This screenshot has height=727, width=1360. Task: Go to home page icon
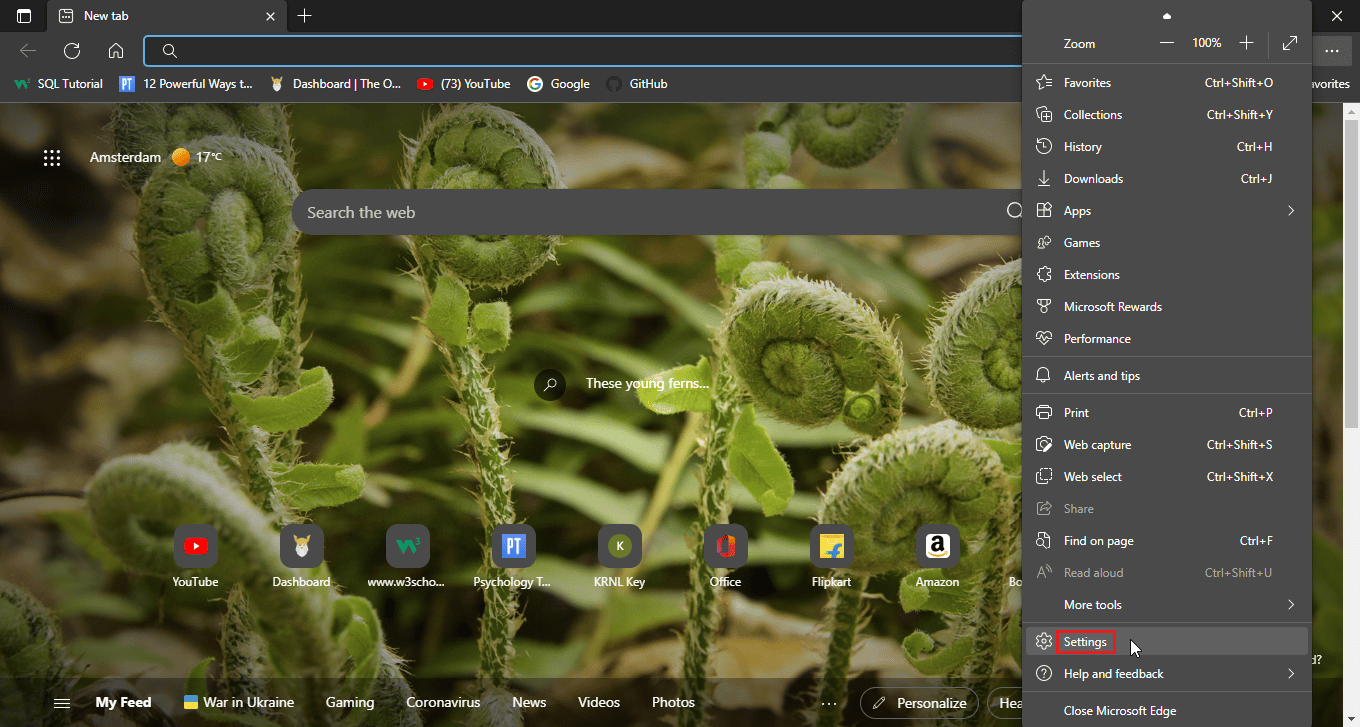pos(116,51)
